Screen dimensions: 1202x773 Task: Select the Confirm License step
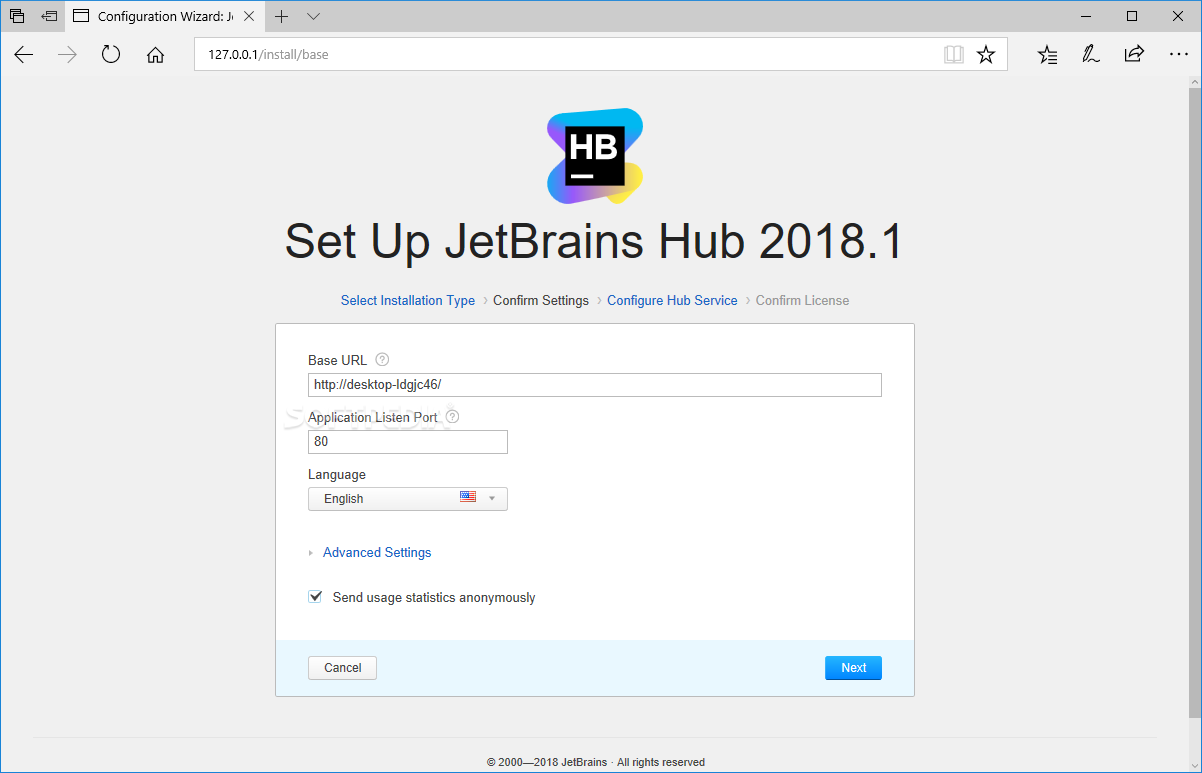click(x=802, y=300)
